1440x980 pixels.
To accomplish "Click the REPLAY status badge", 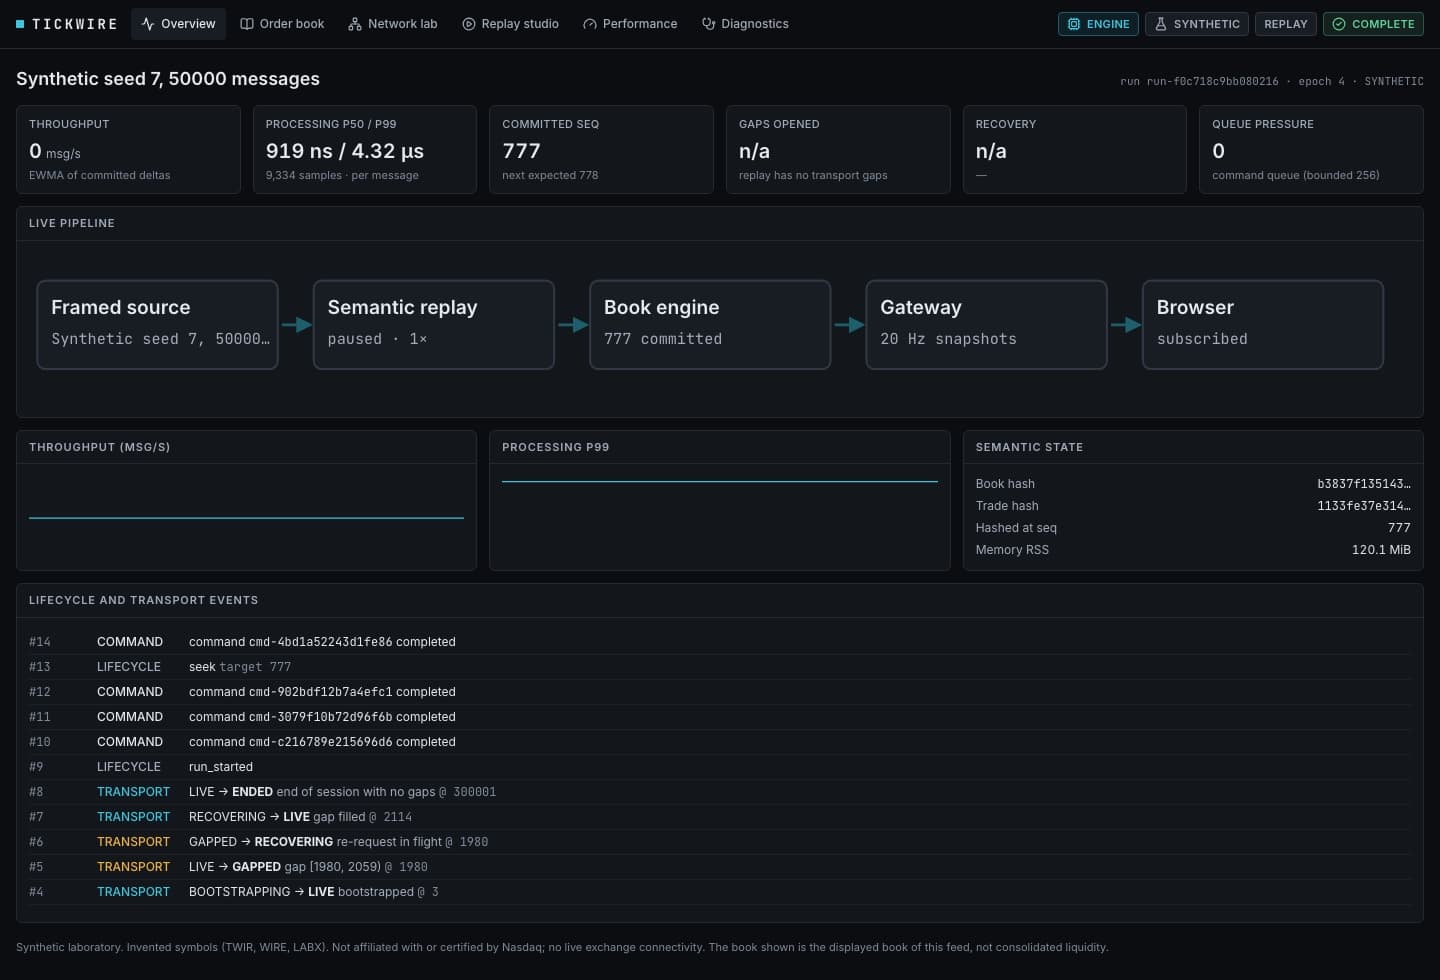I will pyautogui.click(x=1286, y=24).
